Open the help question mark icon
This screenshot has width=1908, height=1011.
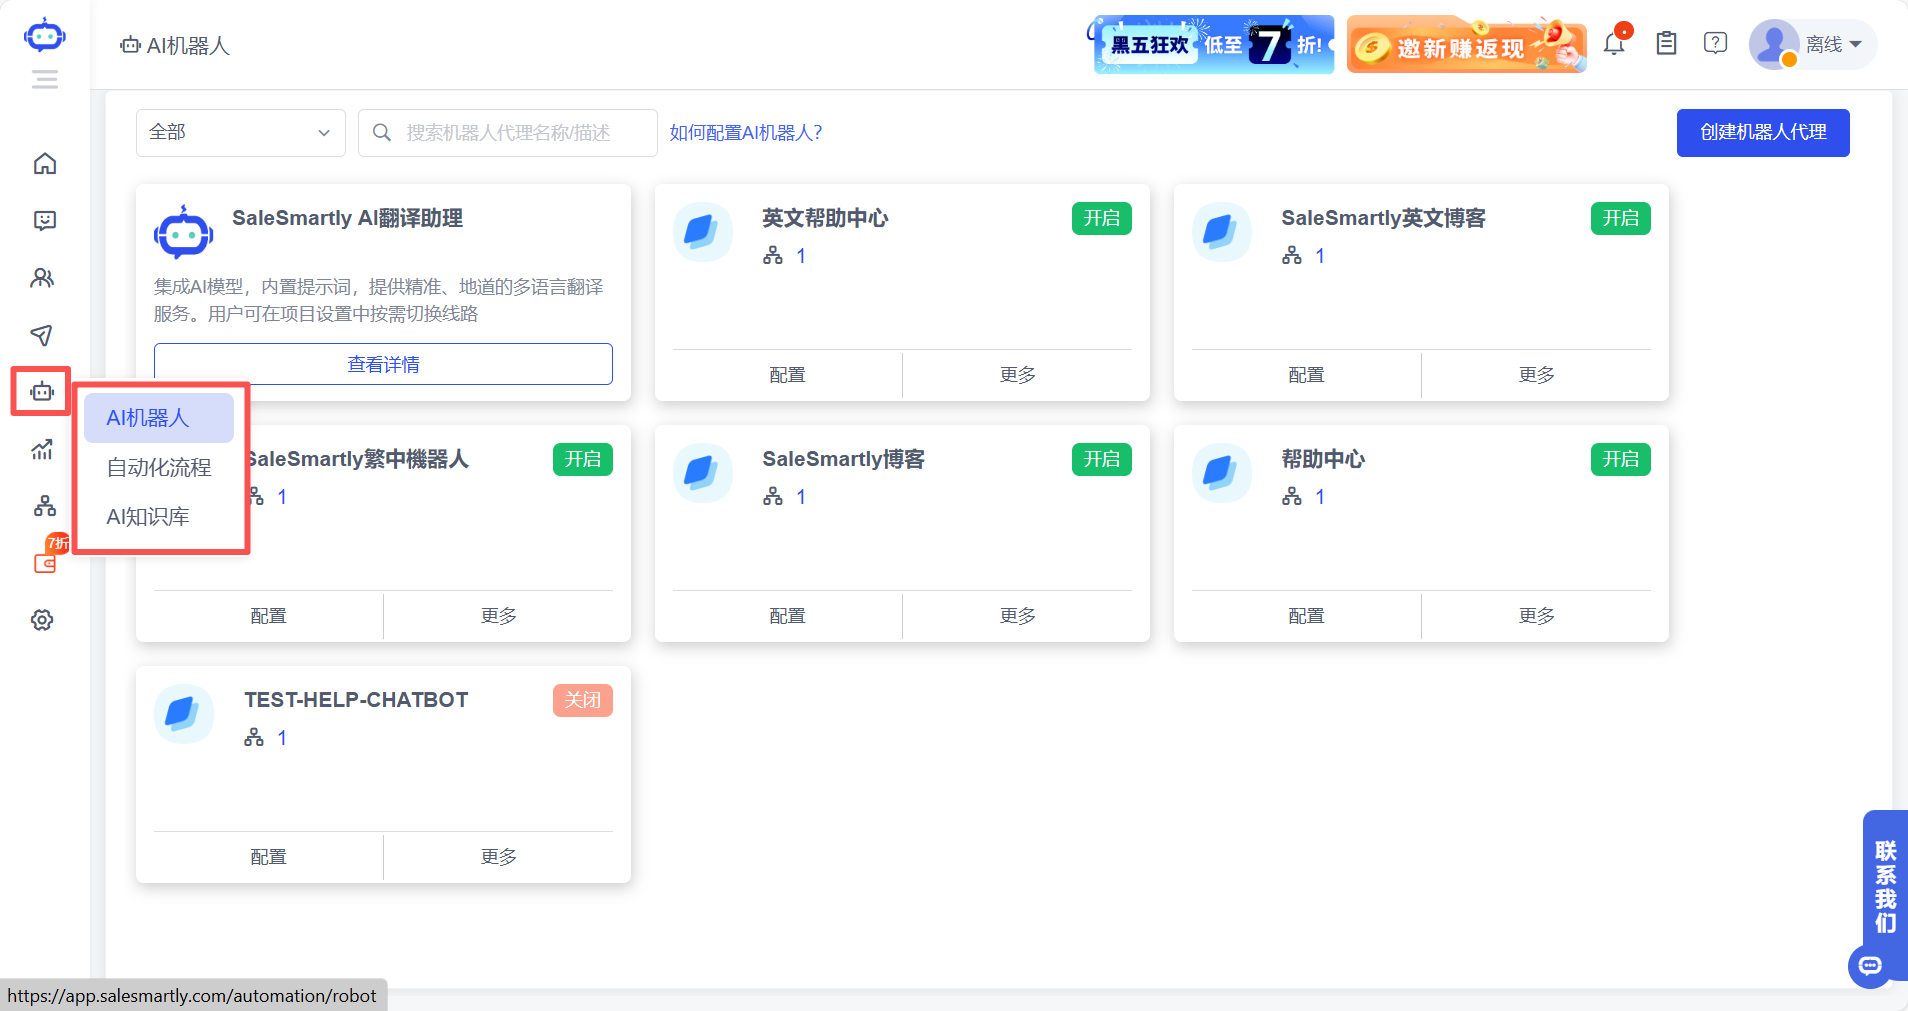coord(1715,43)
